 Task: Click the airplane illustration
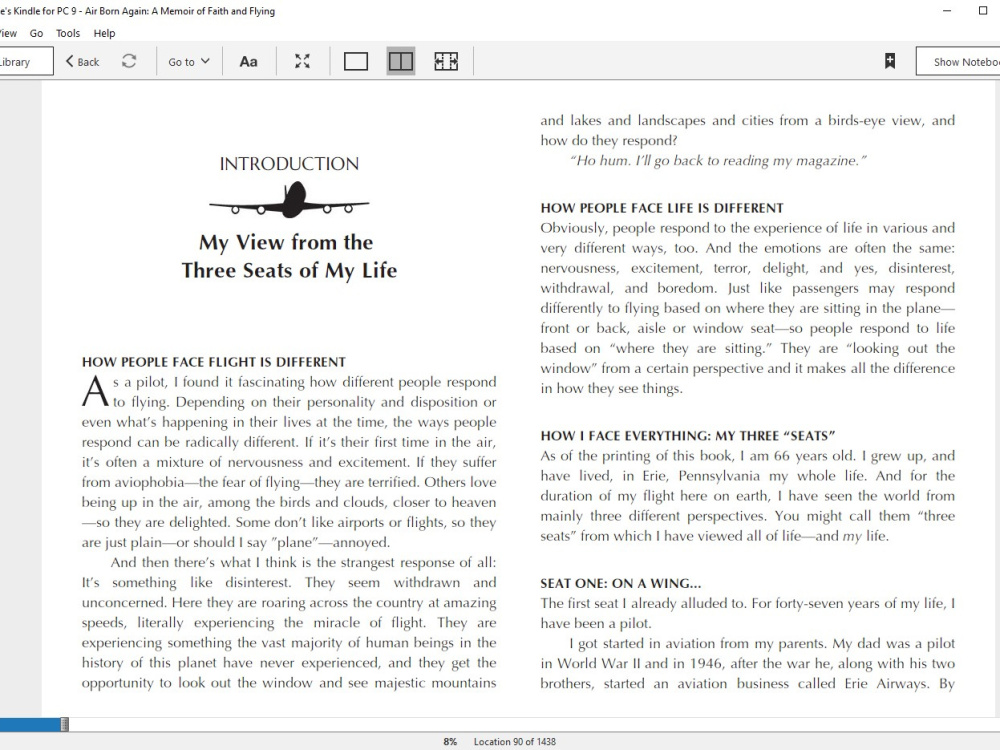click(289, 200)
